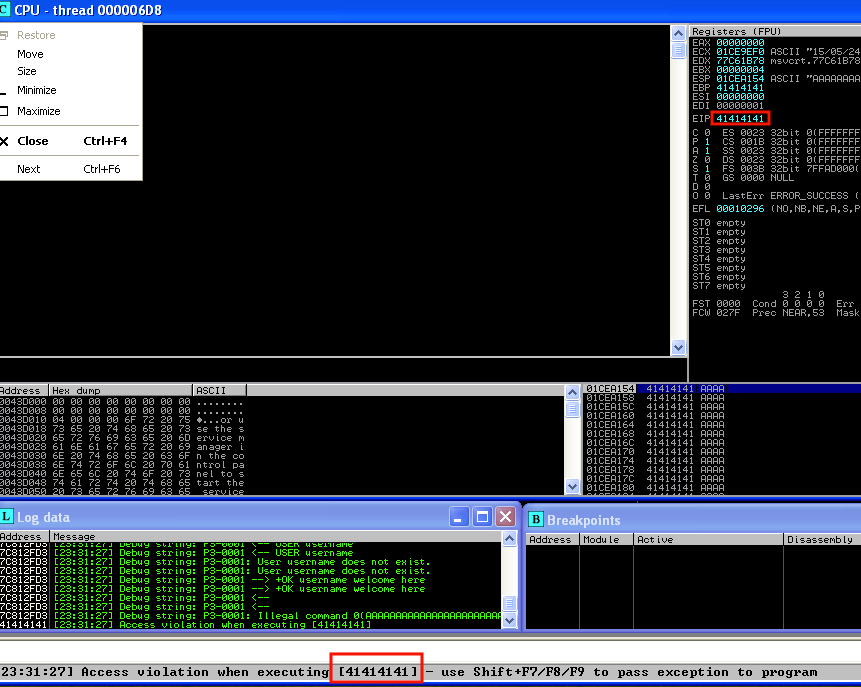
Task: Select Next in the window system menu
Action: tap(29, 169)
